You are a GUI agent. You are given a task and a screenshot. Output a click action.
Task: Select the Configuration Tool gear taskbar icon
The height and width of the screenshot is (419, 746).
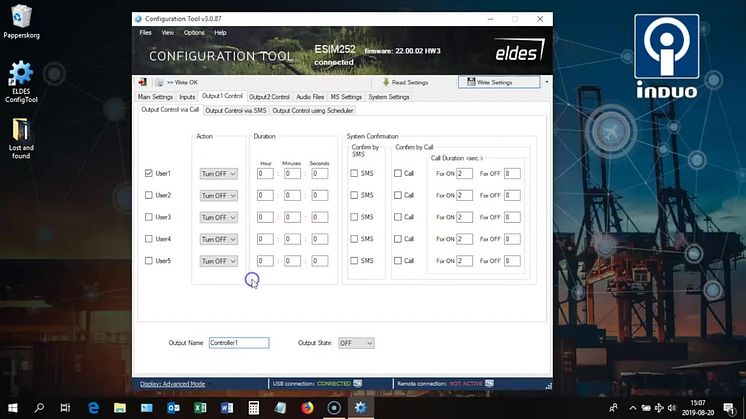pos(361,408)
